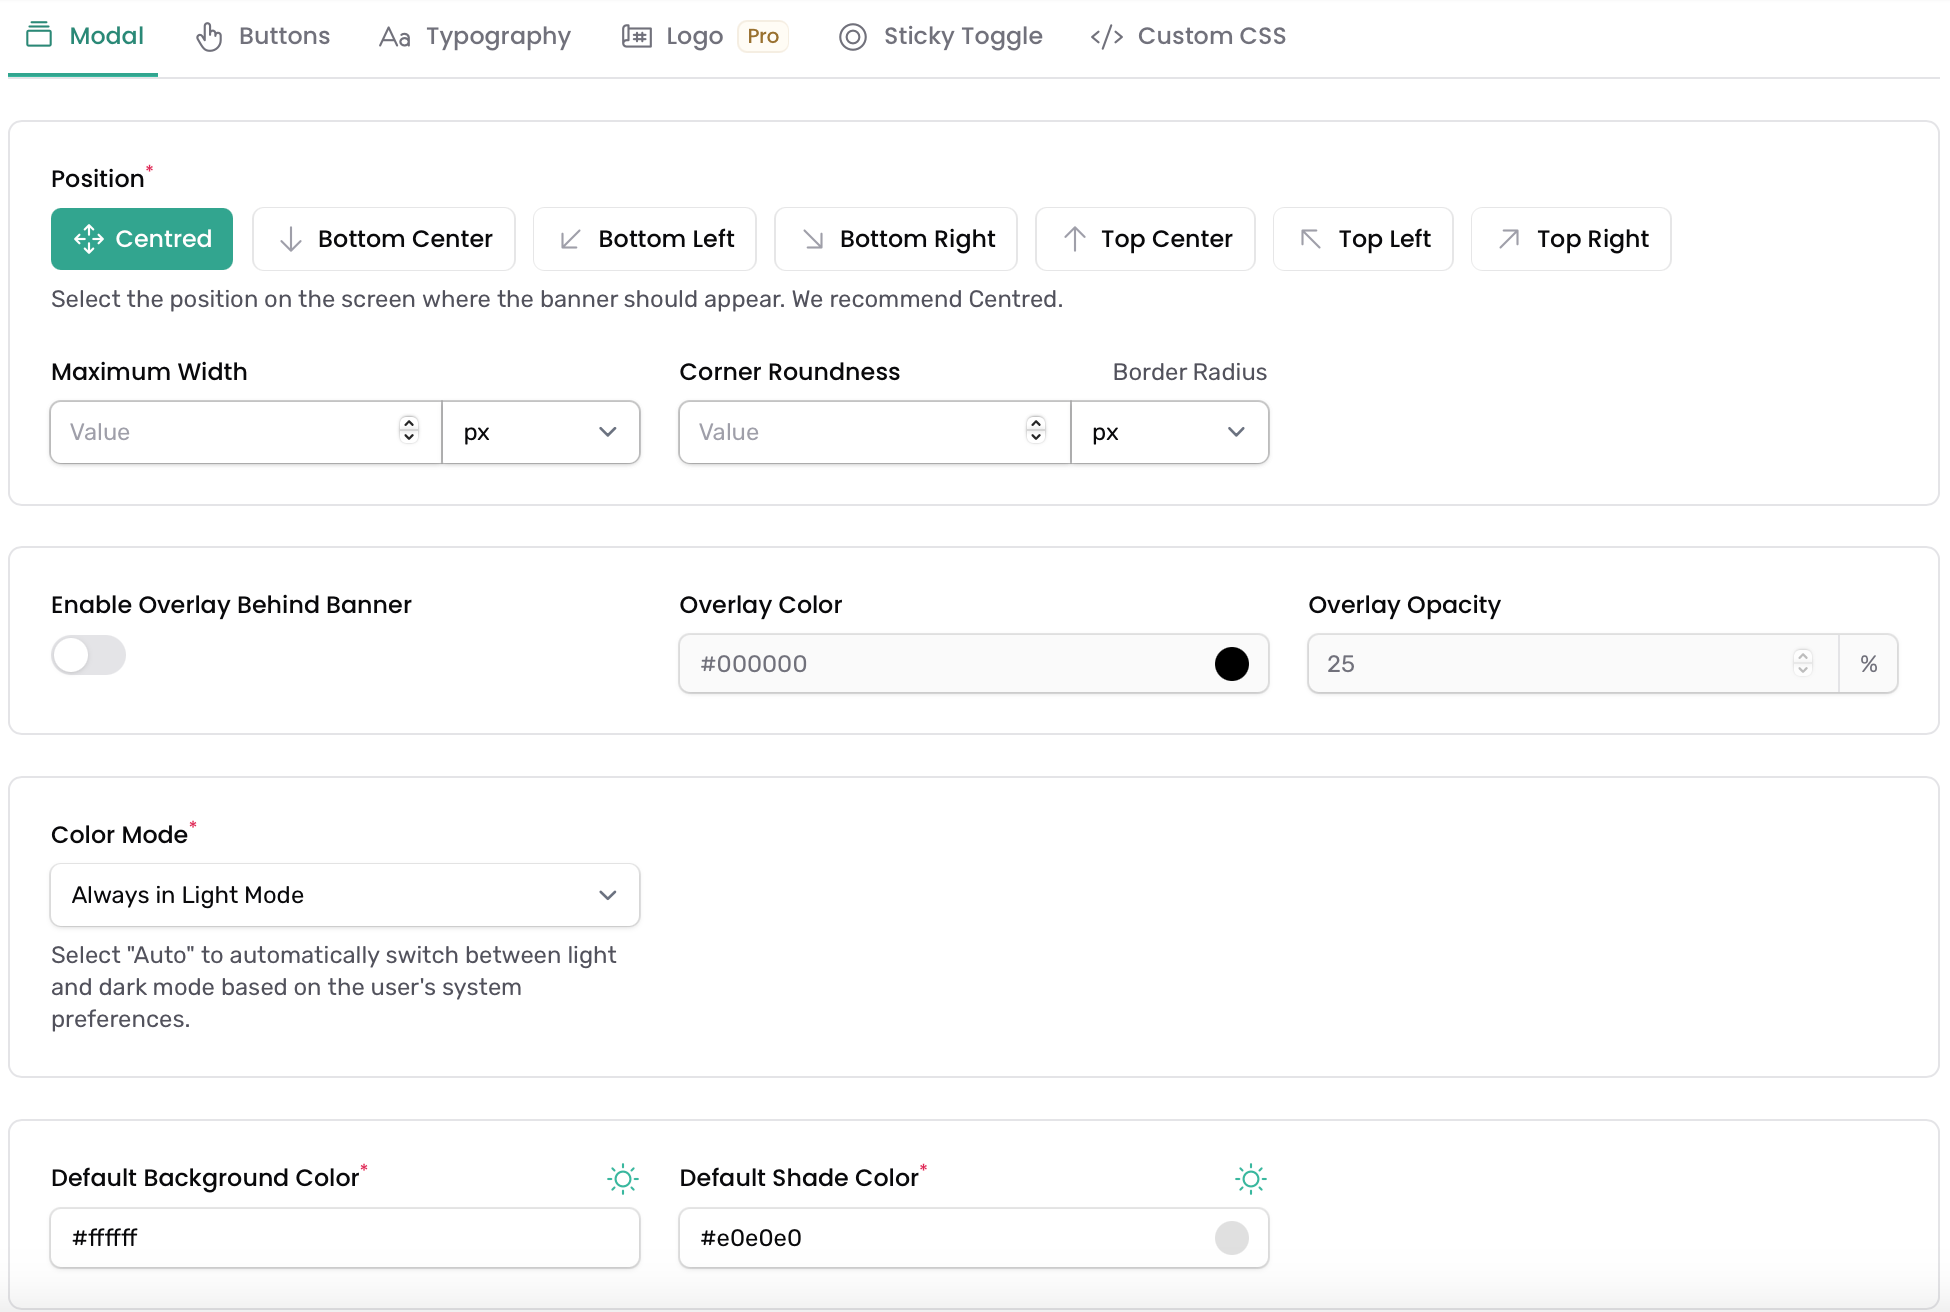
Task: Click the black Overlay Color swatch
Action: pos(1232,664)
